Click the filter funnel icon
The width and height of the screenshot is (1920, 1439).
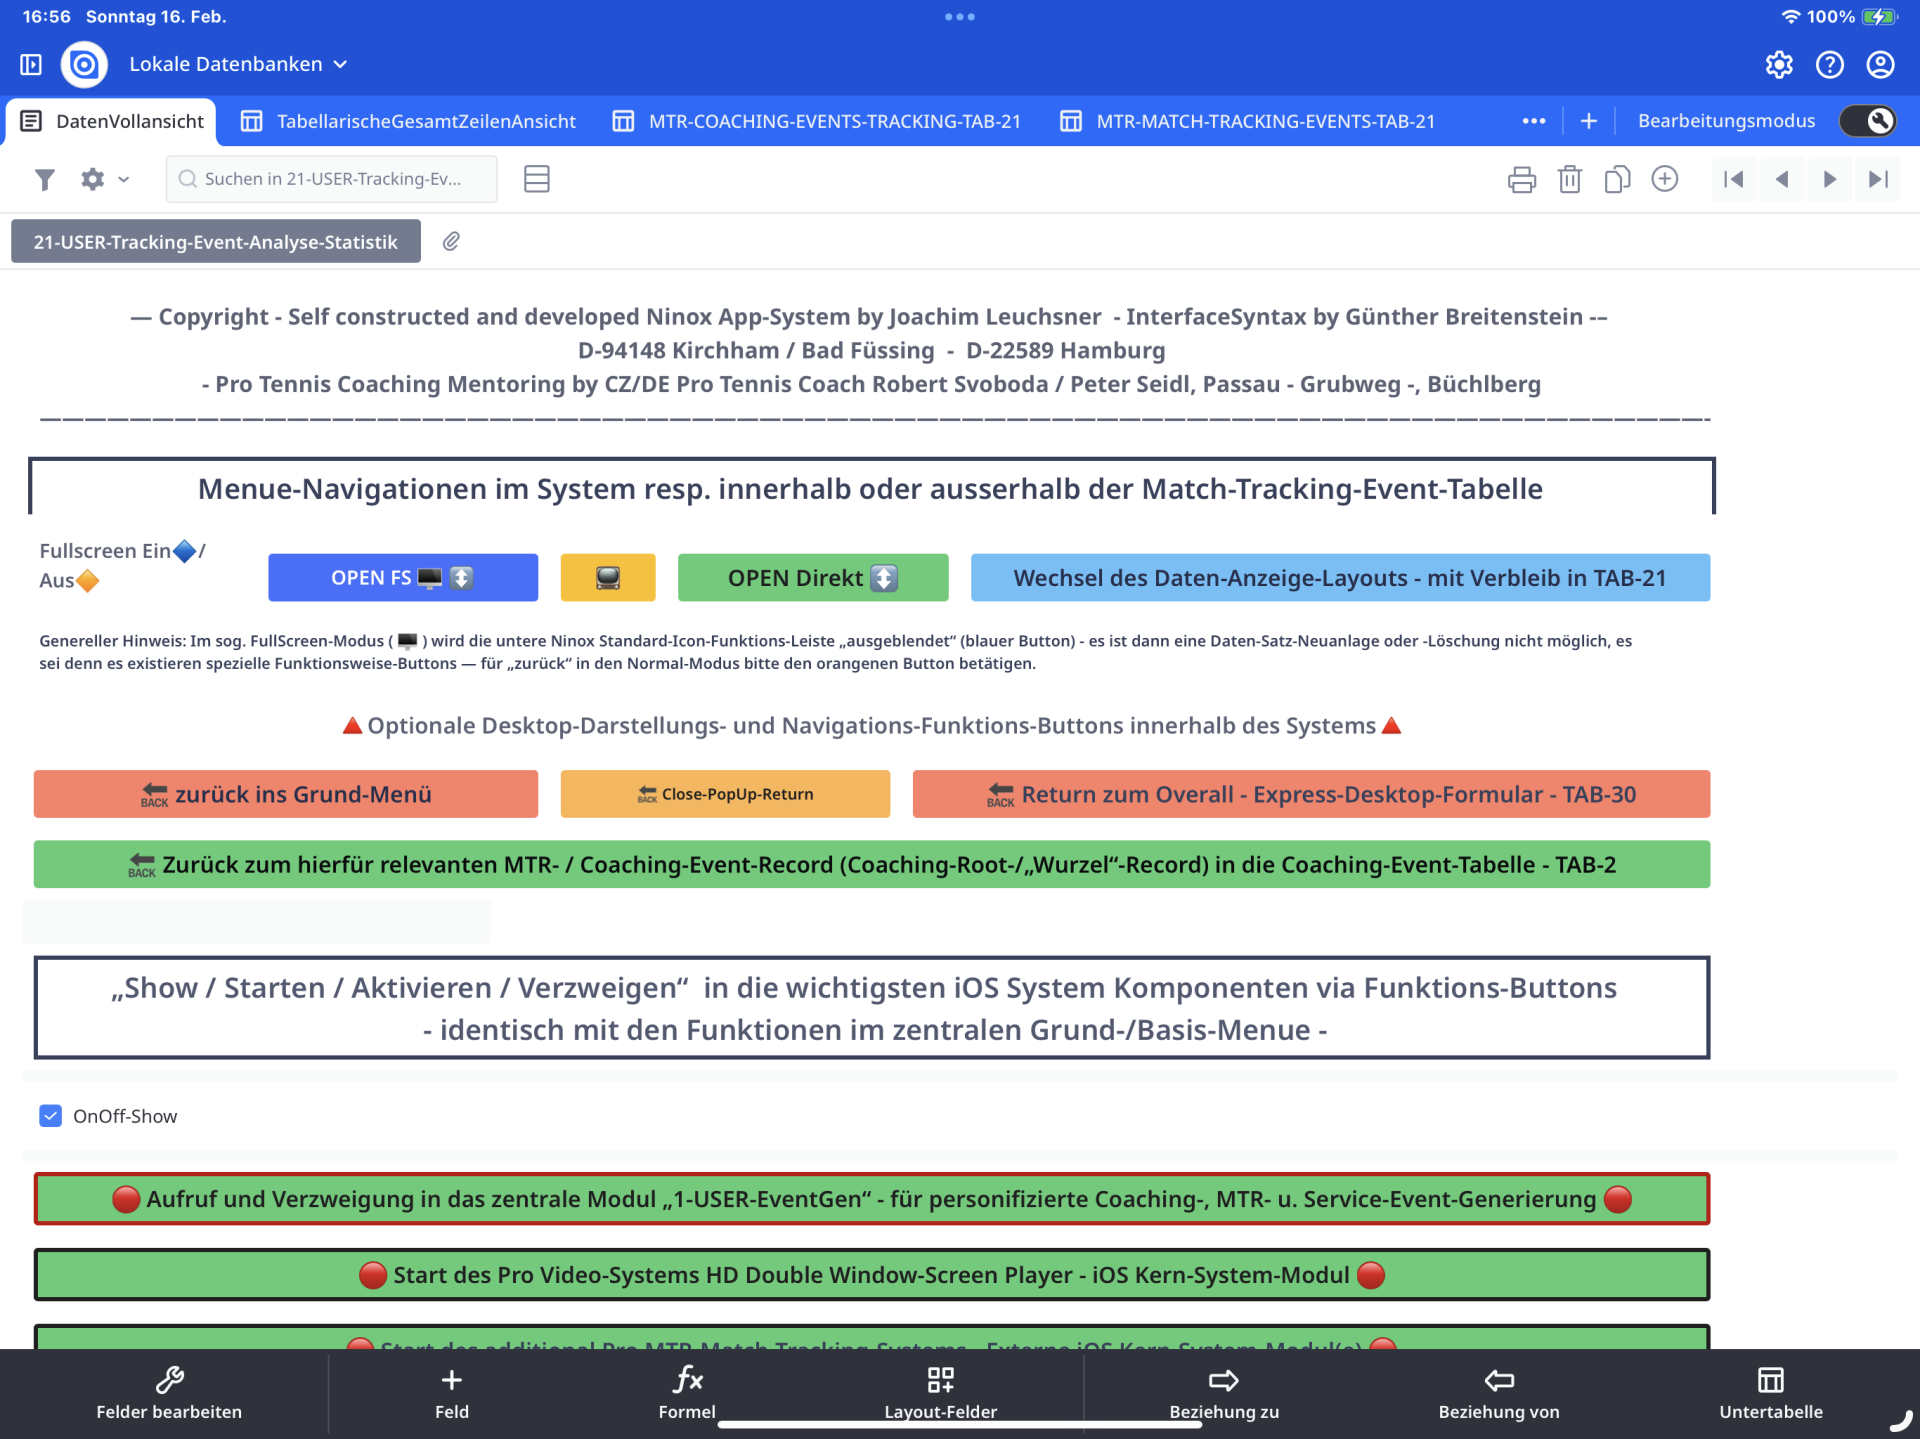(44, 179)
